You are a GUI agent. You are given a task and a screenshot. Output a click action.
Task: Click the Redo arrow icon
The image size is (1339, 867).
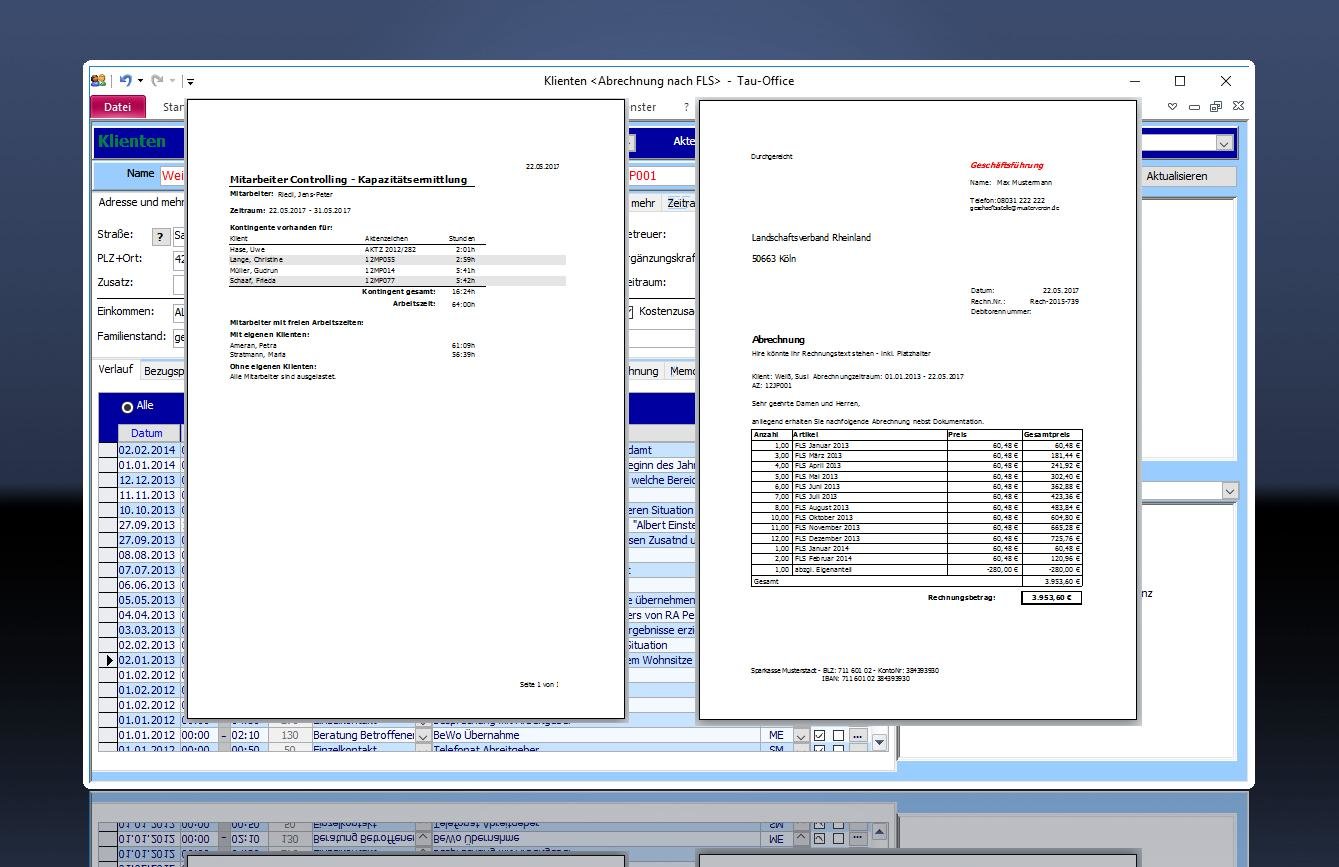(158, 81)
